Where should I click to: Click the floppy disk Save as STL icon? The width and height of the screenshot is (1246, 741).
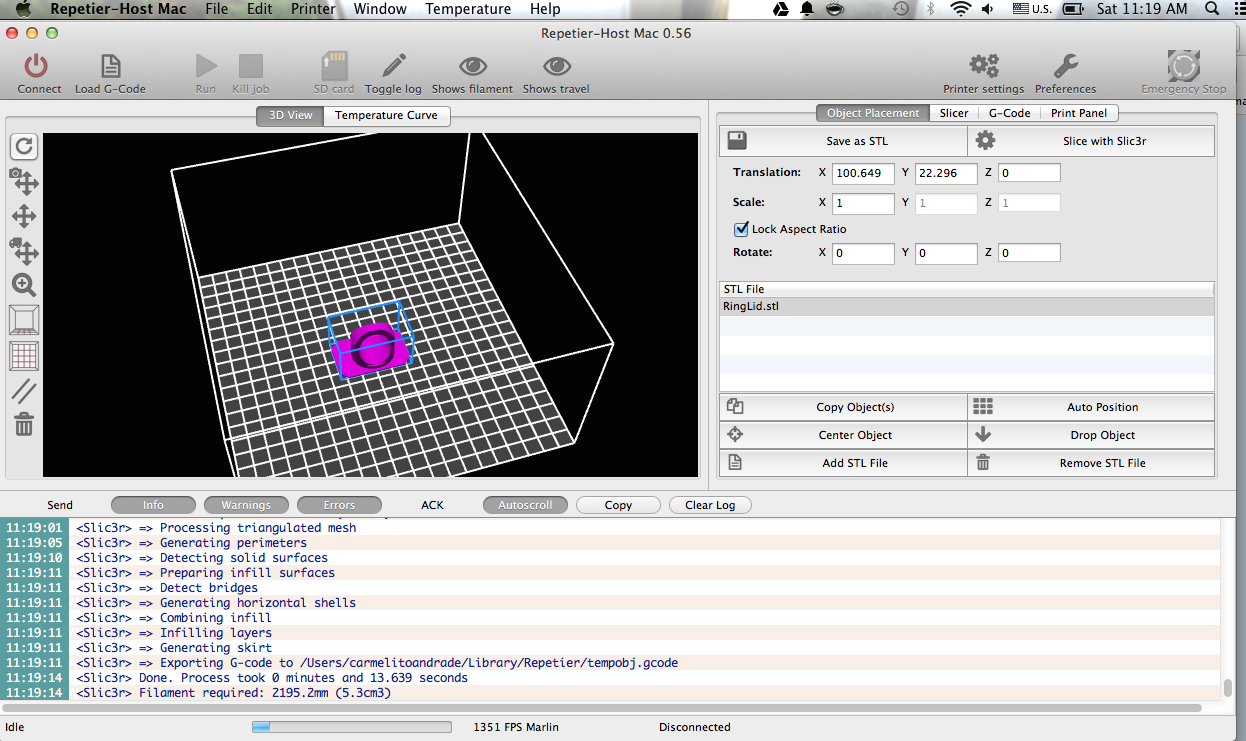click(x=737, y=140)
